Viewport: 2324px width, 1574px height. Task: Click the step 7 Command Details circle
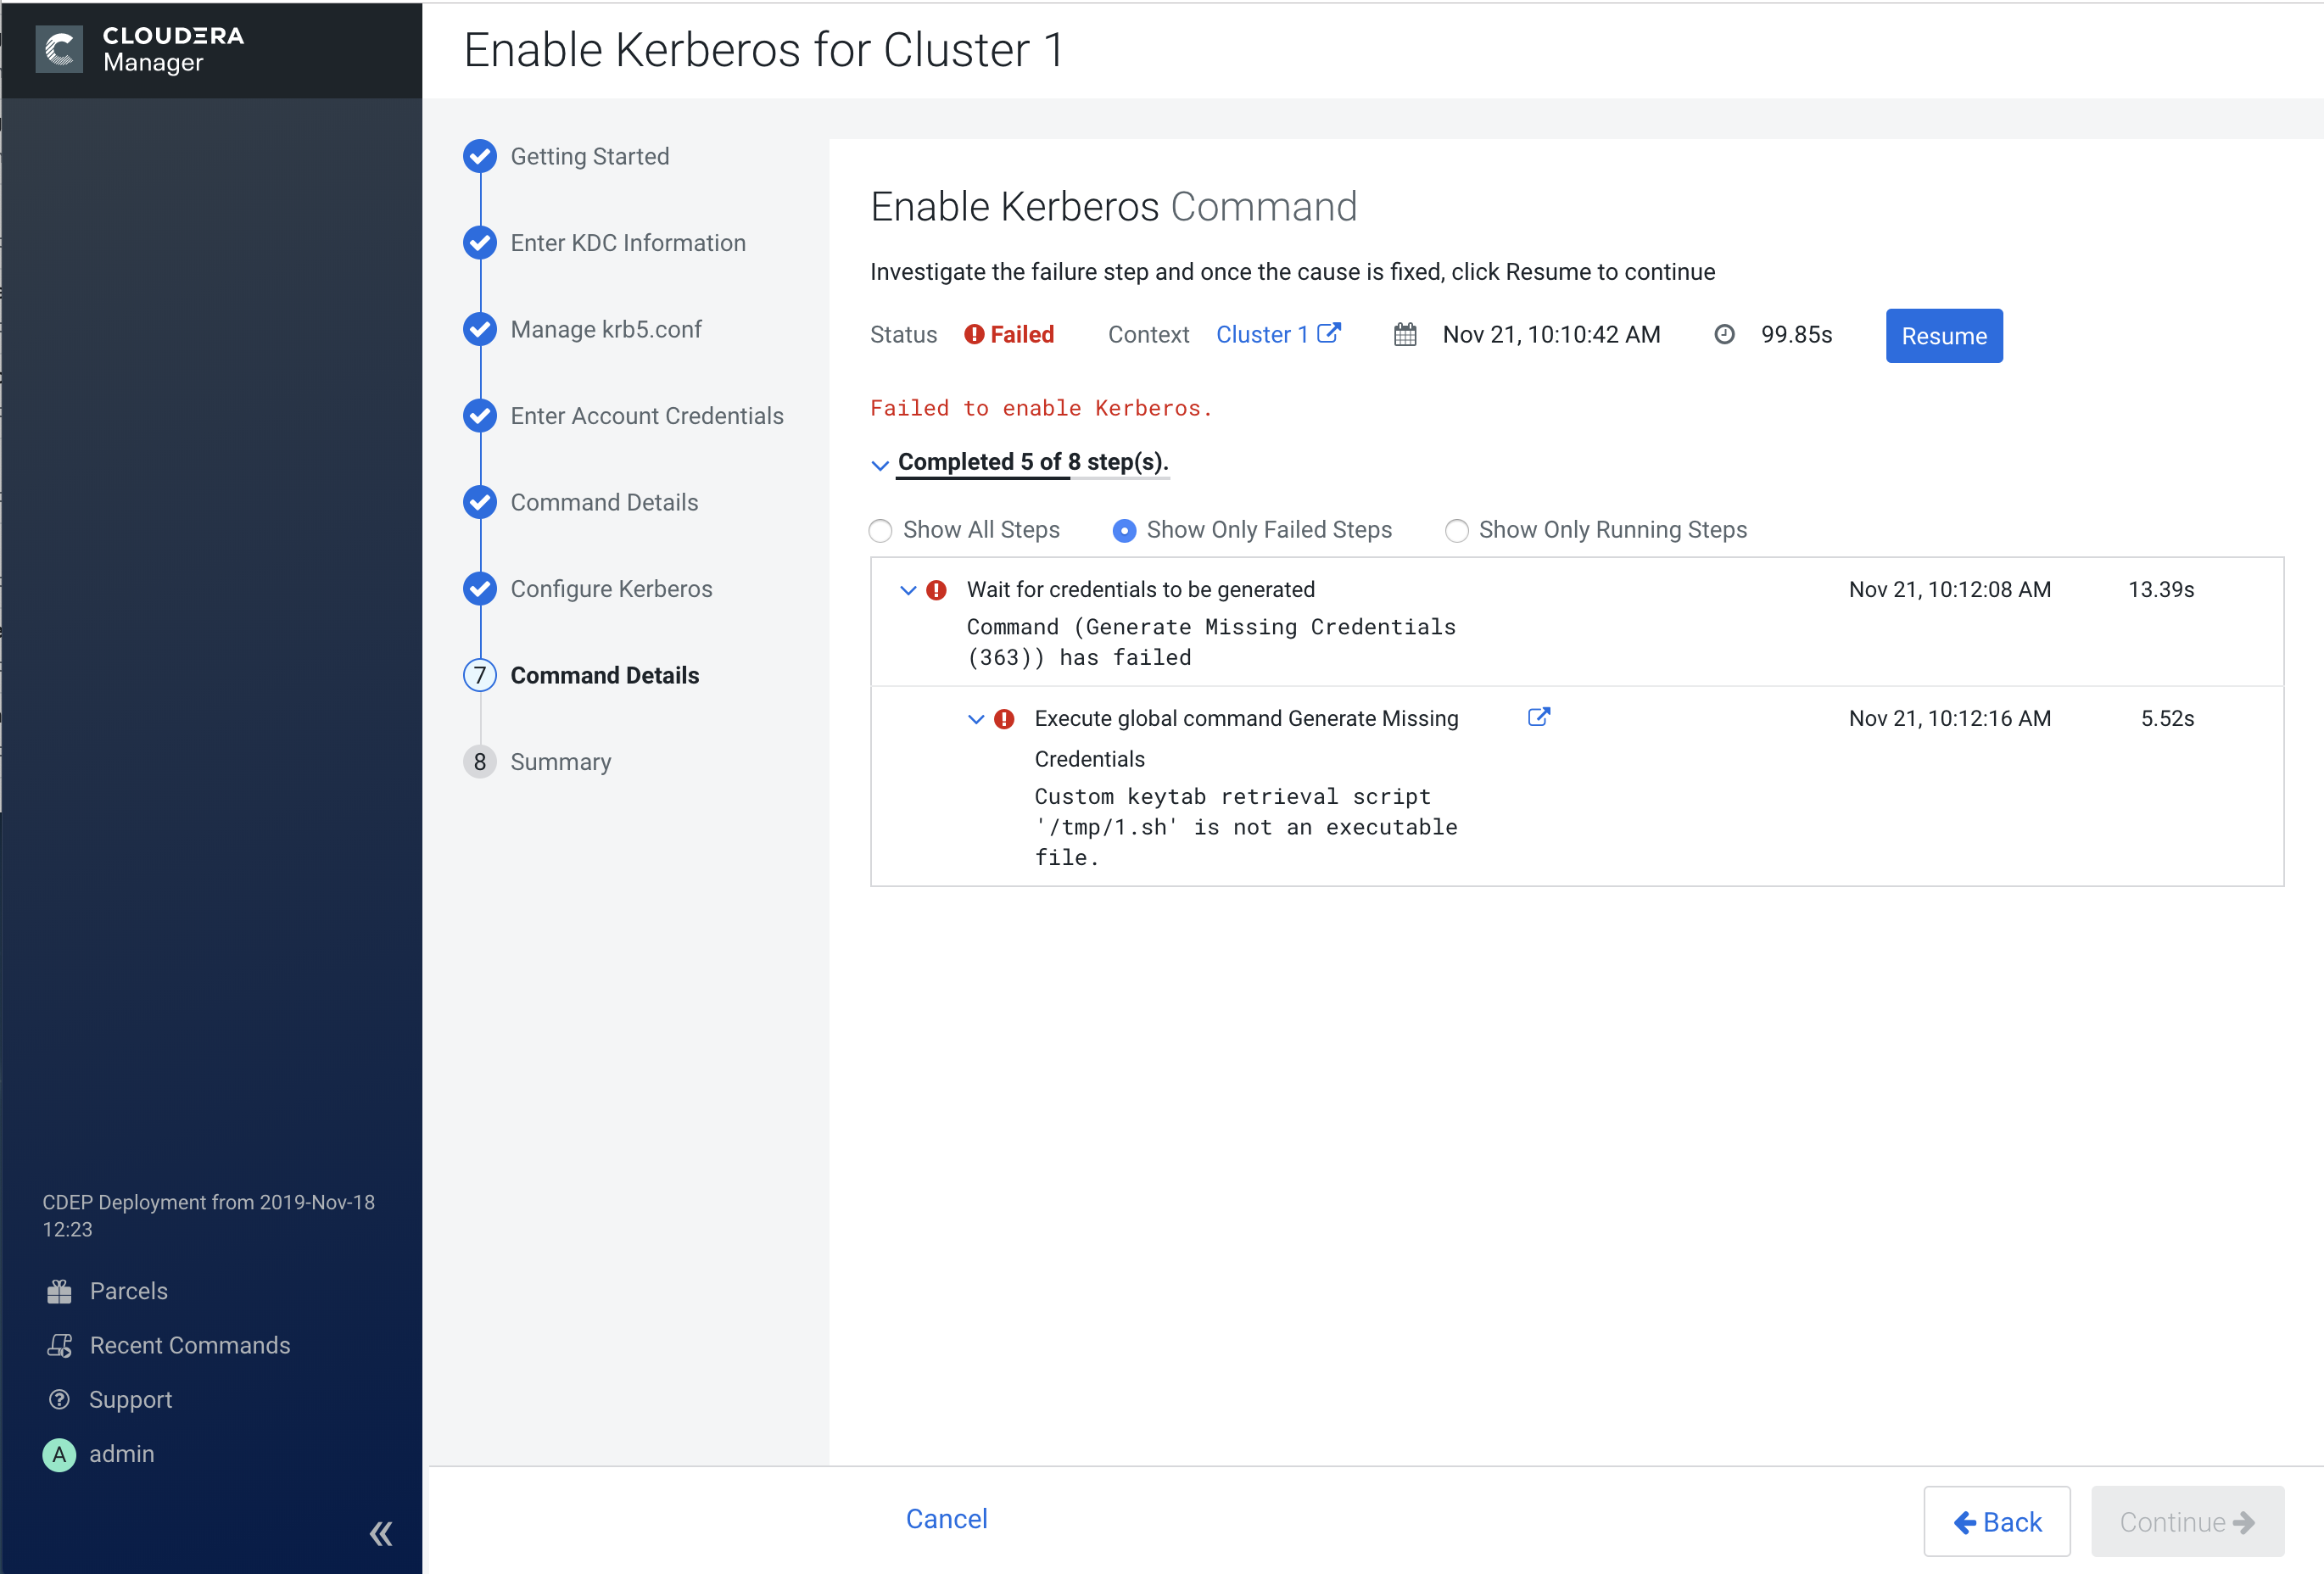click(480, 676)
